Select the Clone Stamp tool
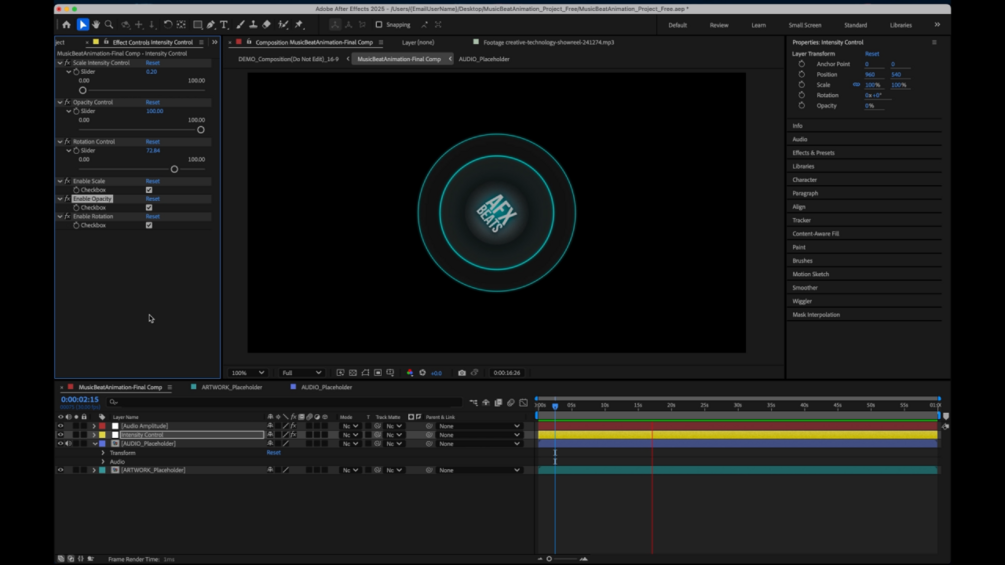 point(253,24)
